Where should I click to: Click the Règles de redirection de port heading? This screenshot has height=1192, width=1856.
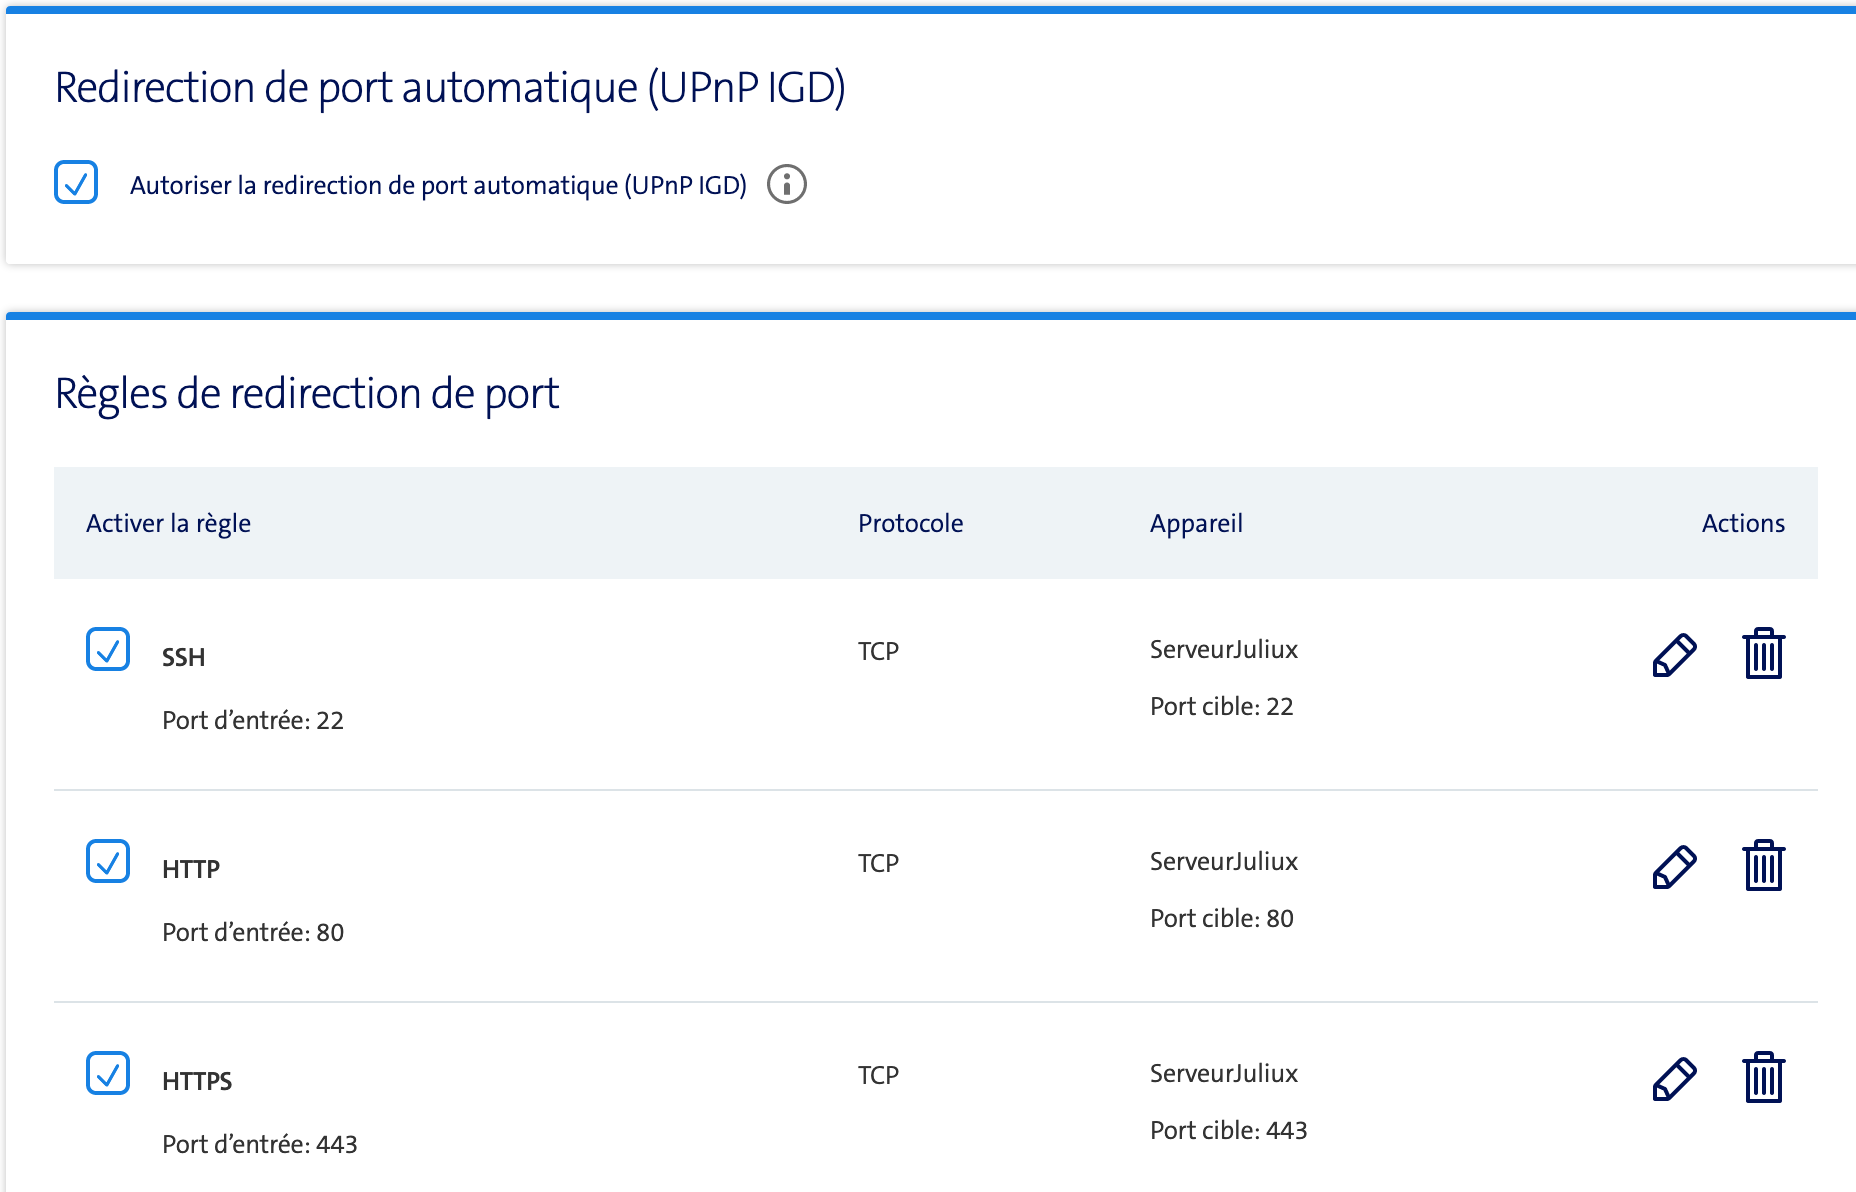point(307,393)
